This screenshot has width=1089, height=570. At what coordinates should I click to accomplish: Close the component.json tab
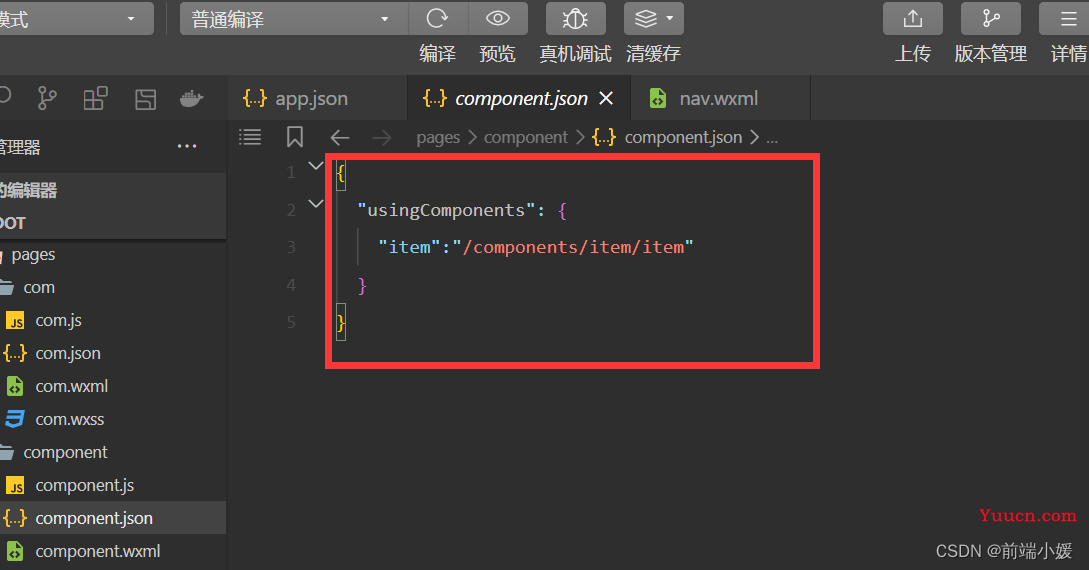point(606,99)
